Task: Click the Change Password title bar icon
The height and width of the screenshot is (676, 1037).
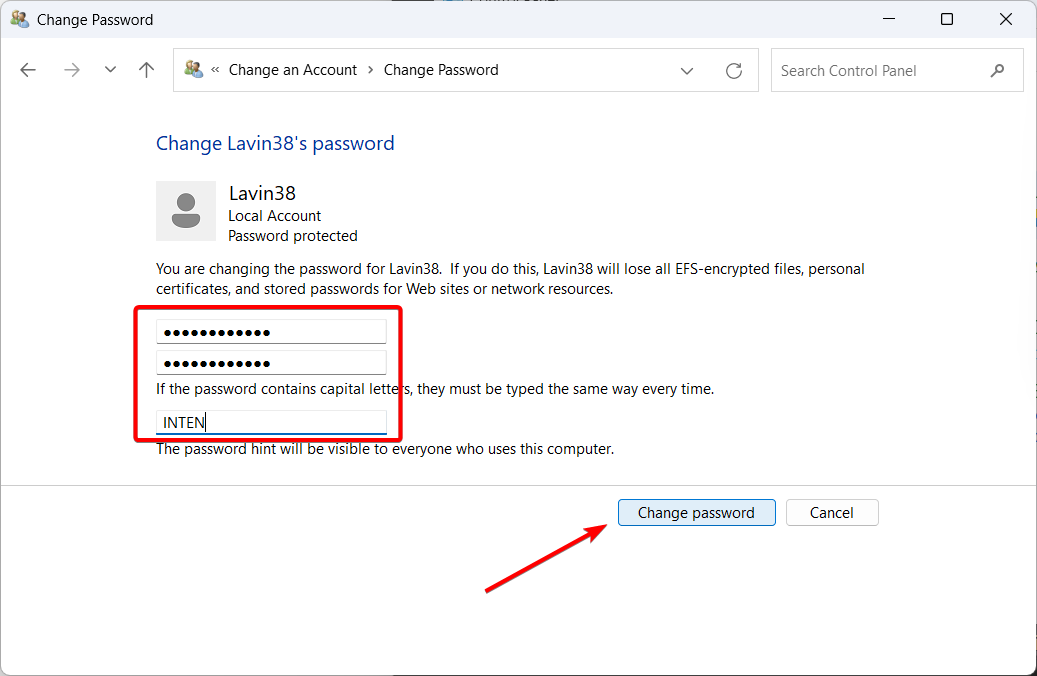Action: point(20,19)
